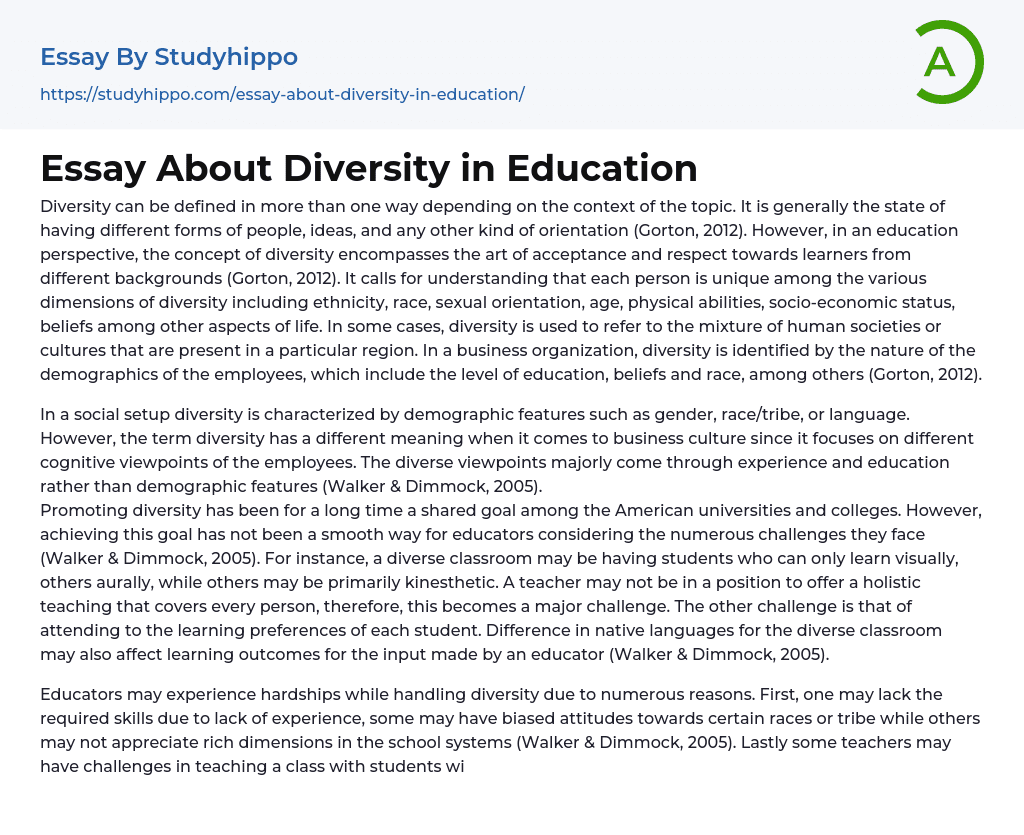The image size is (1024, 835).
Task: Click the "Essay By Studyhippo" header text
Action: [169, 57]
